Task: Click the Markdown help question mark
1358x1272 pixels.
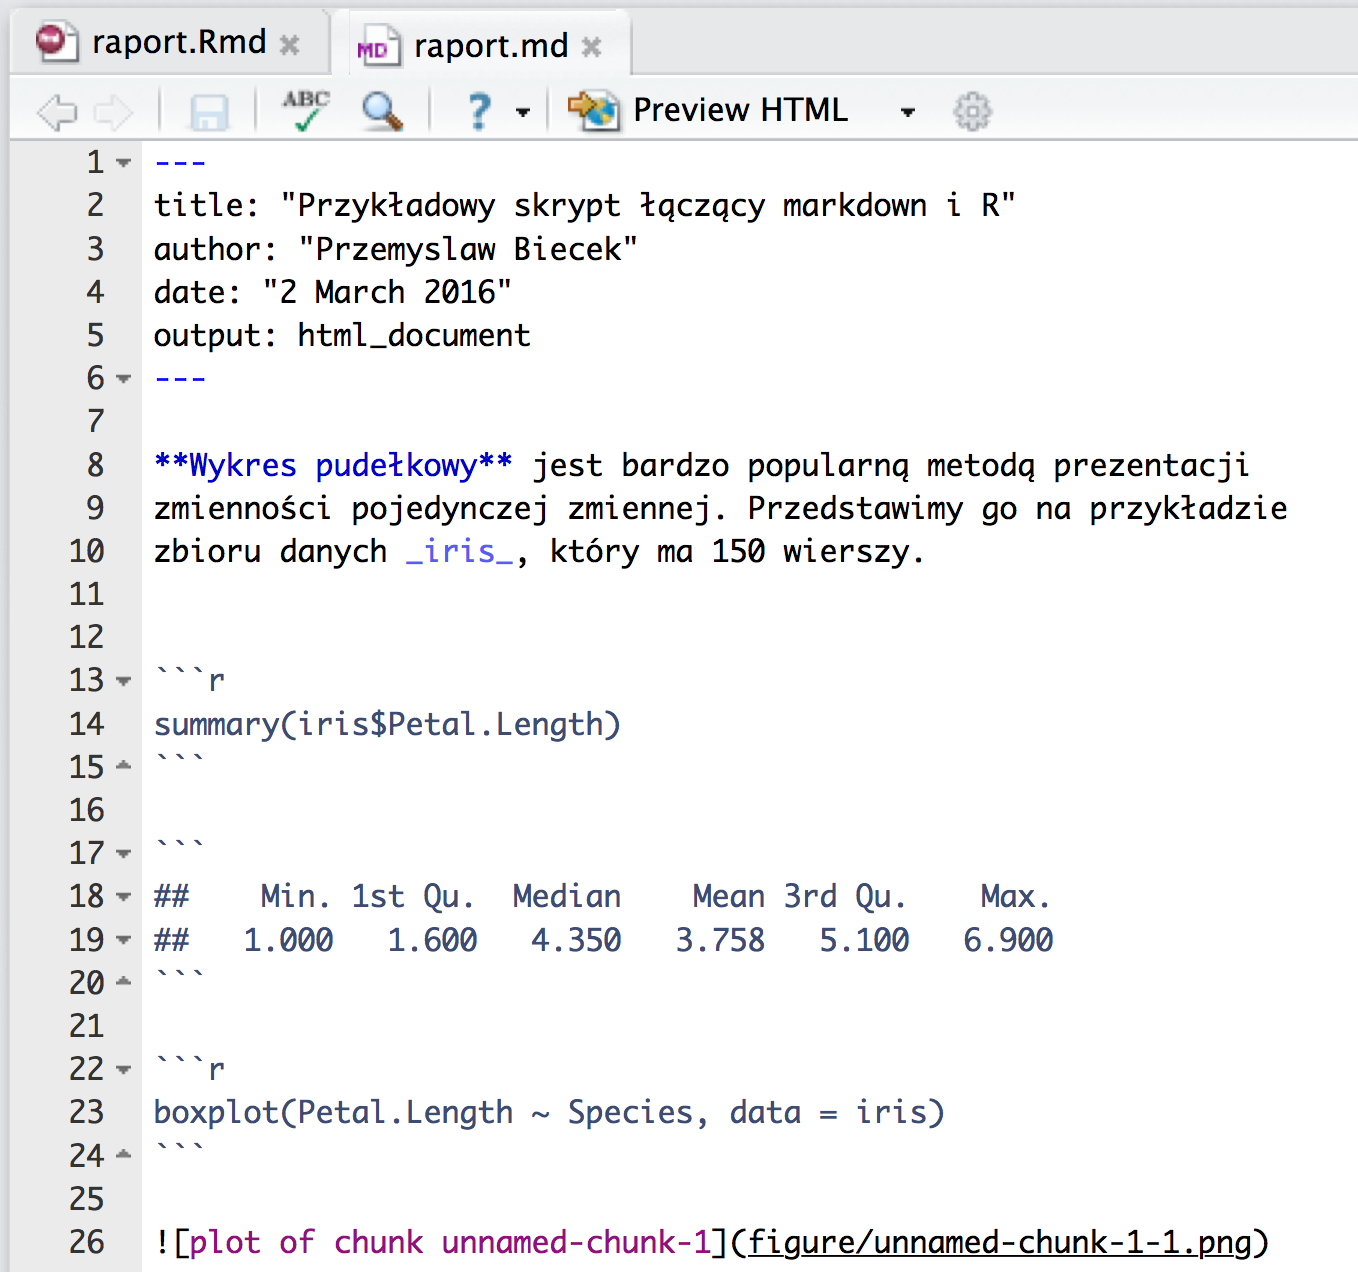Action: click(x=480, y=111)
